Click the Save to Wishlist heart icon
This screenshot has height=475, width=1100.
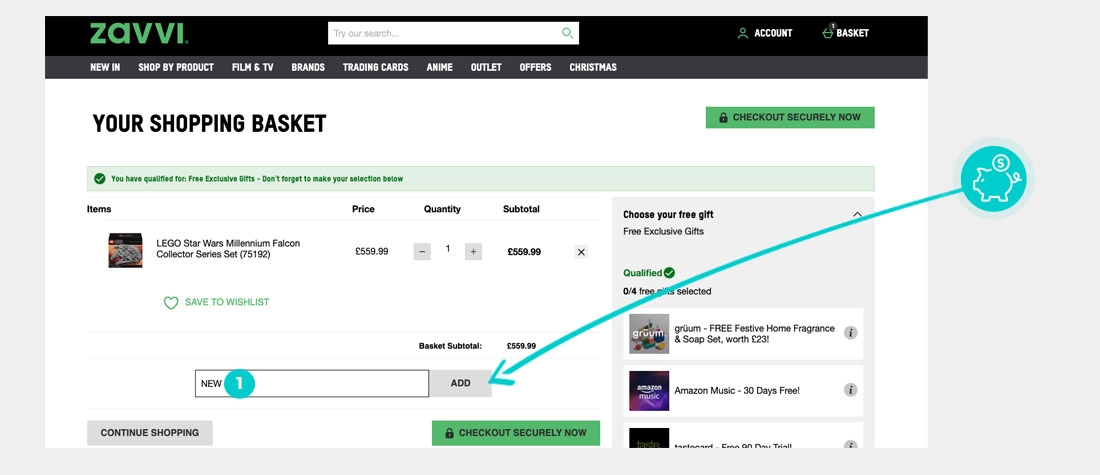[171, 303]
